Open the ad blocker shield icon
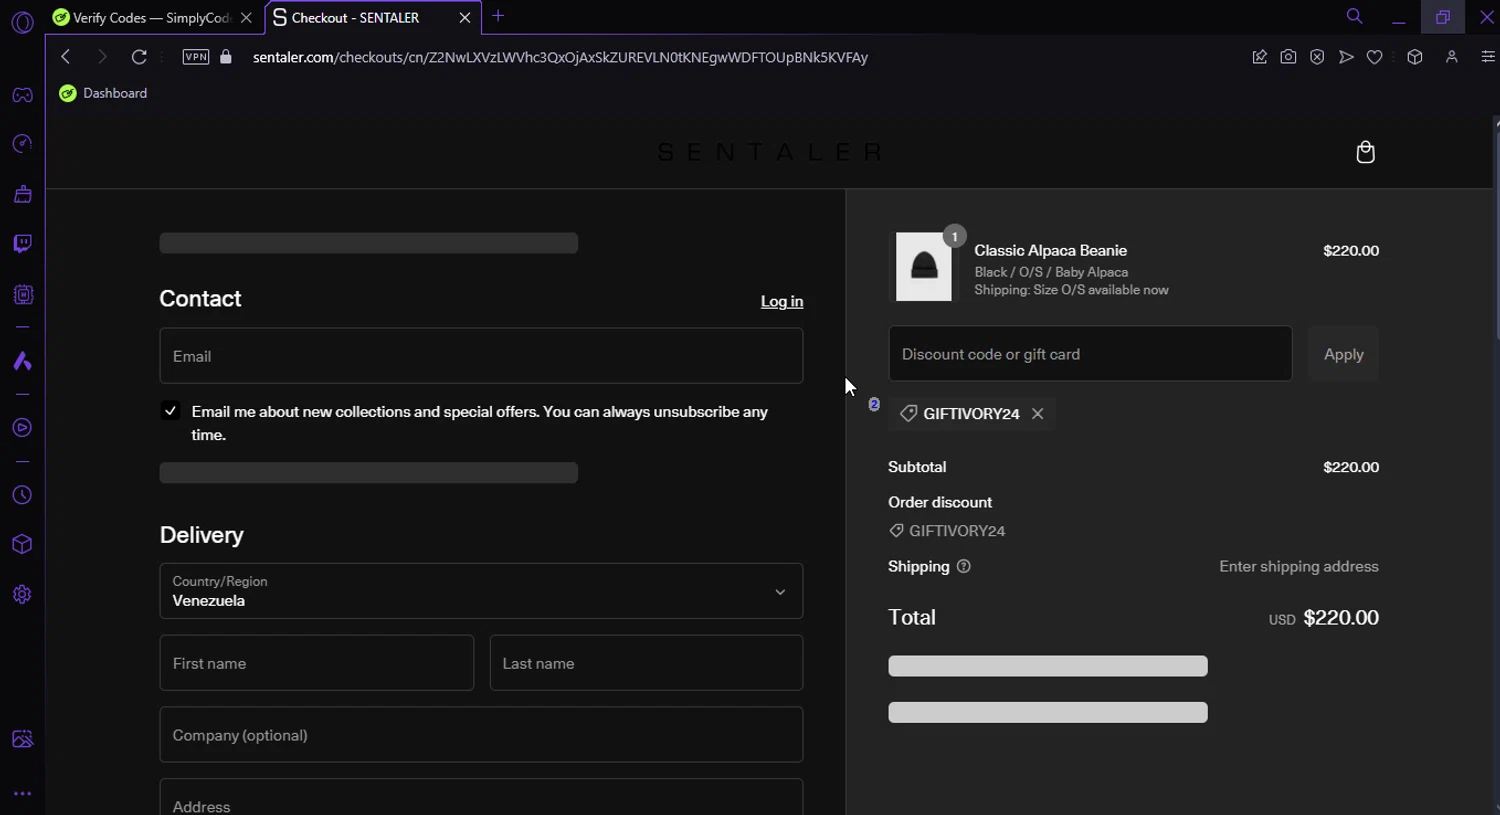Screen dimensions: 1500x815 point(1317,57)
